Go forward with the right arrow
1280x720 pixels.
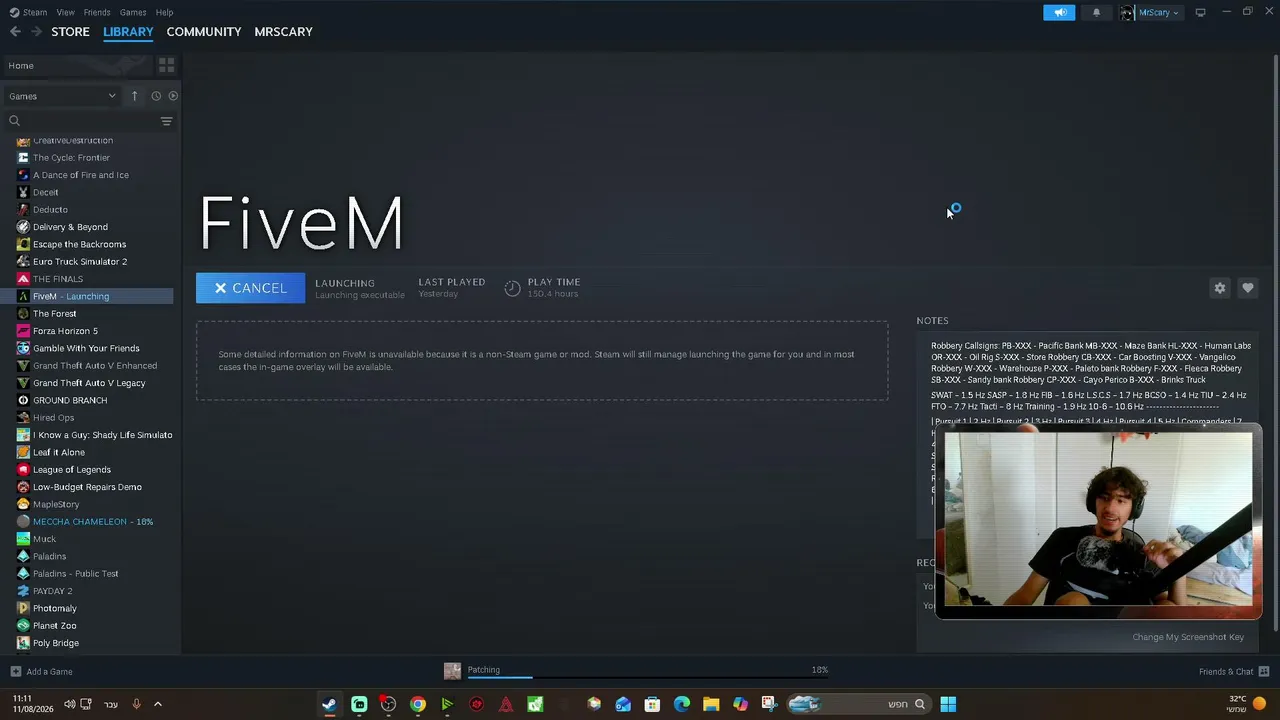coord(36,32)
